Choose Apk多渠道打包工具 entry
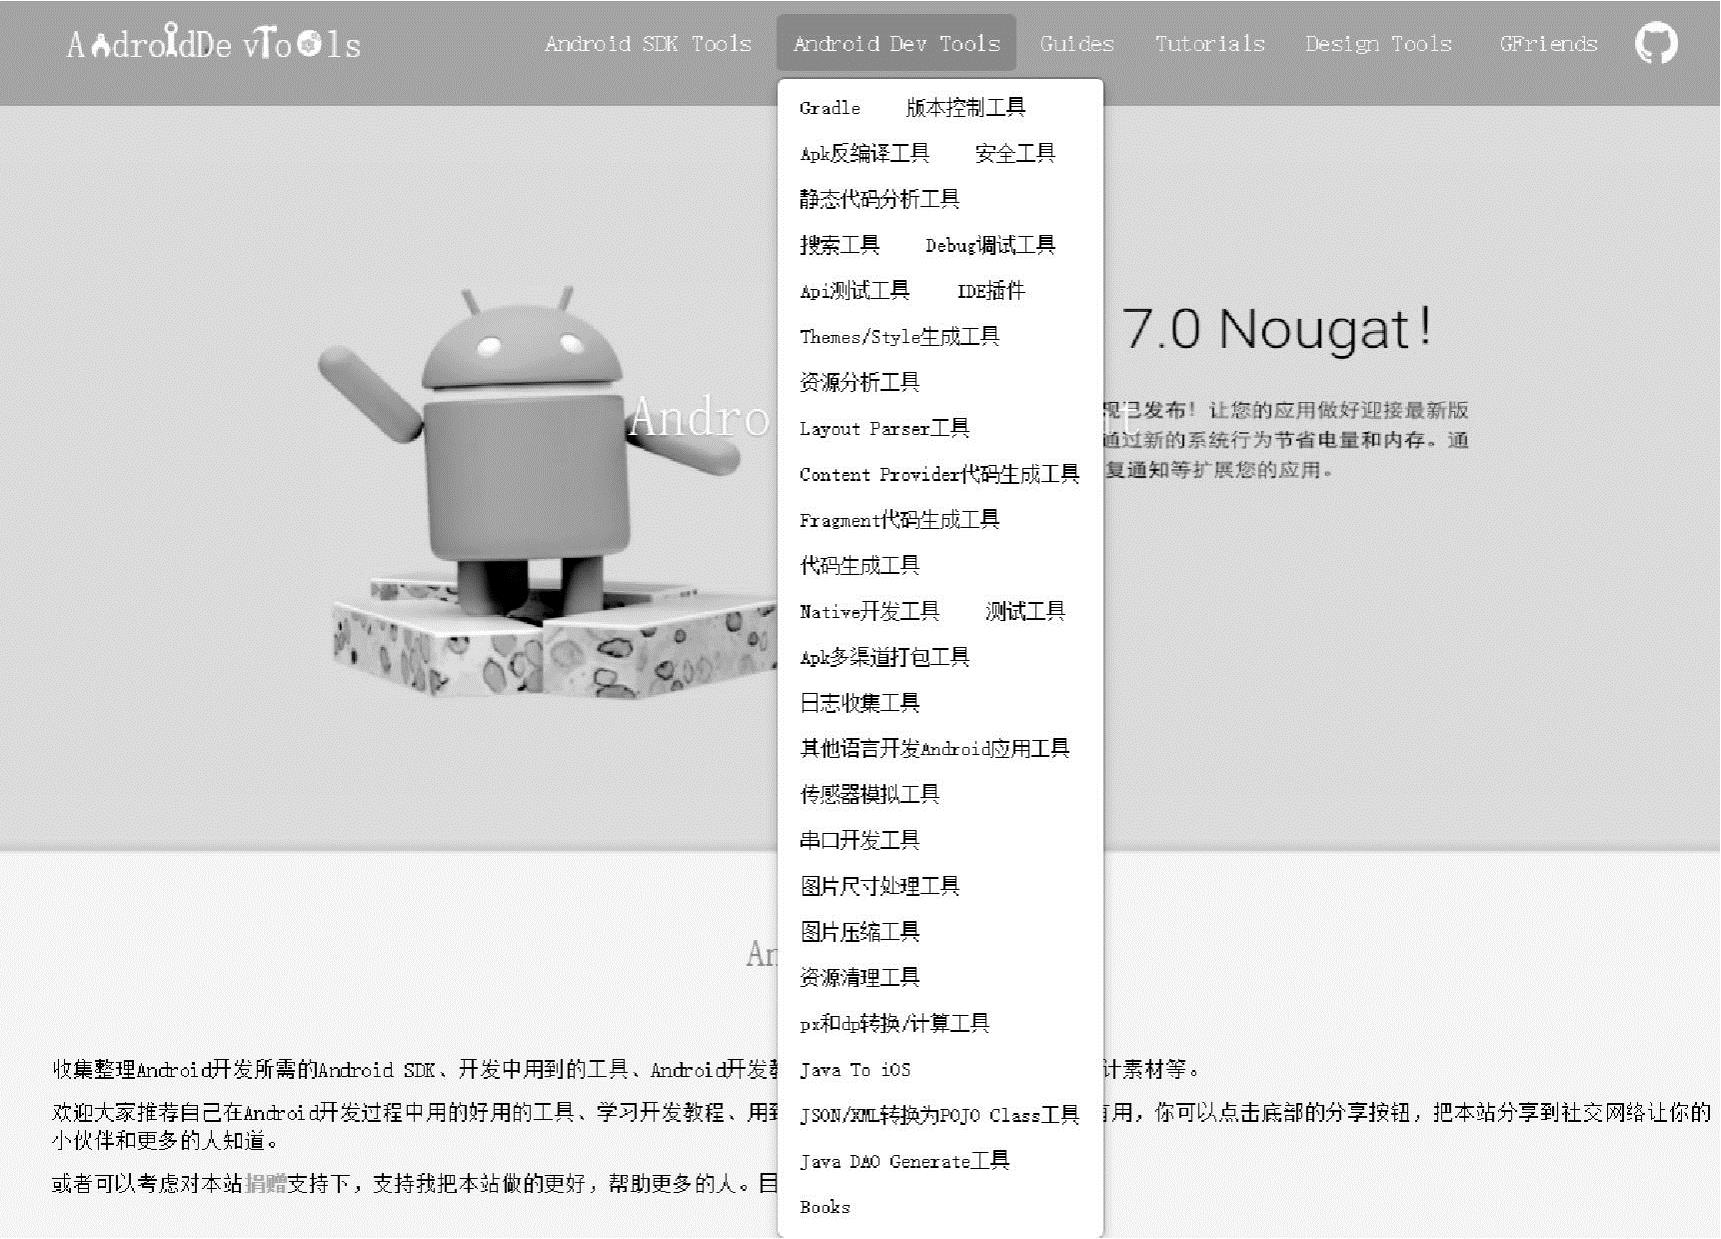The height and width of the screenshot is (1239, 1721). coord(885,658)
